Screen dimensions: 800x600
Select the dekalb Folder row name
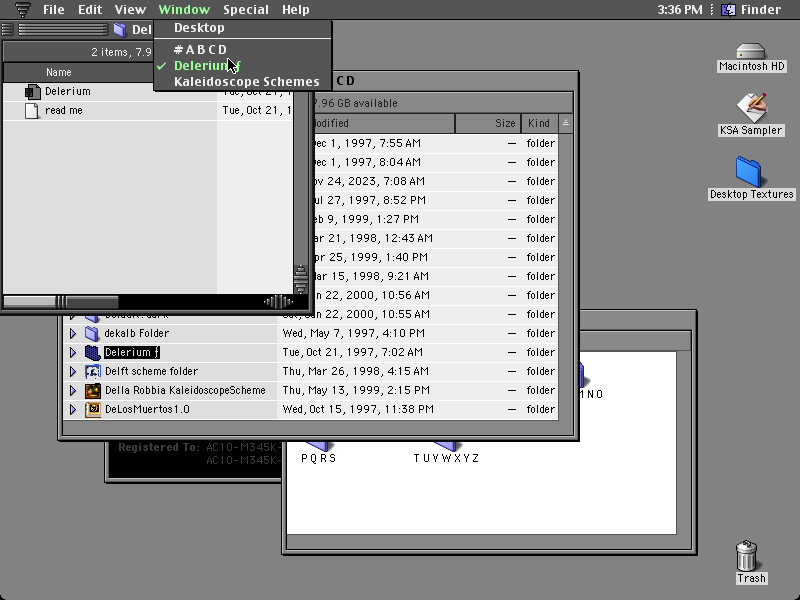[x=136, y=333]
